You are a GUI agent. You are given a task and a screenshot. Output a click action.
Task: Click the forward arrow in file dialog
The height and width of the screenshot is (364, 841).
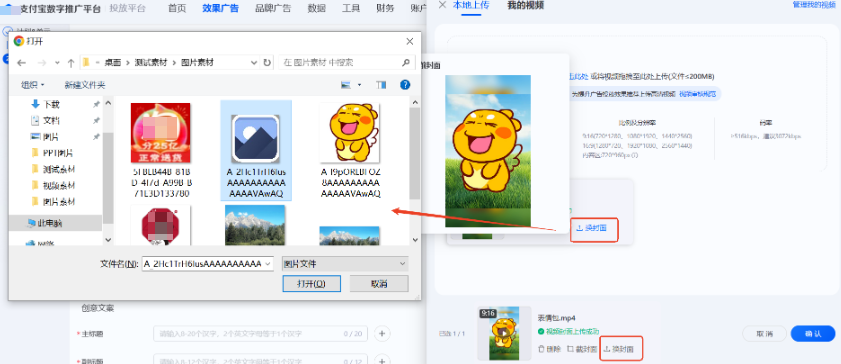click(x=41, y=63)
